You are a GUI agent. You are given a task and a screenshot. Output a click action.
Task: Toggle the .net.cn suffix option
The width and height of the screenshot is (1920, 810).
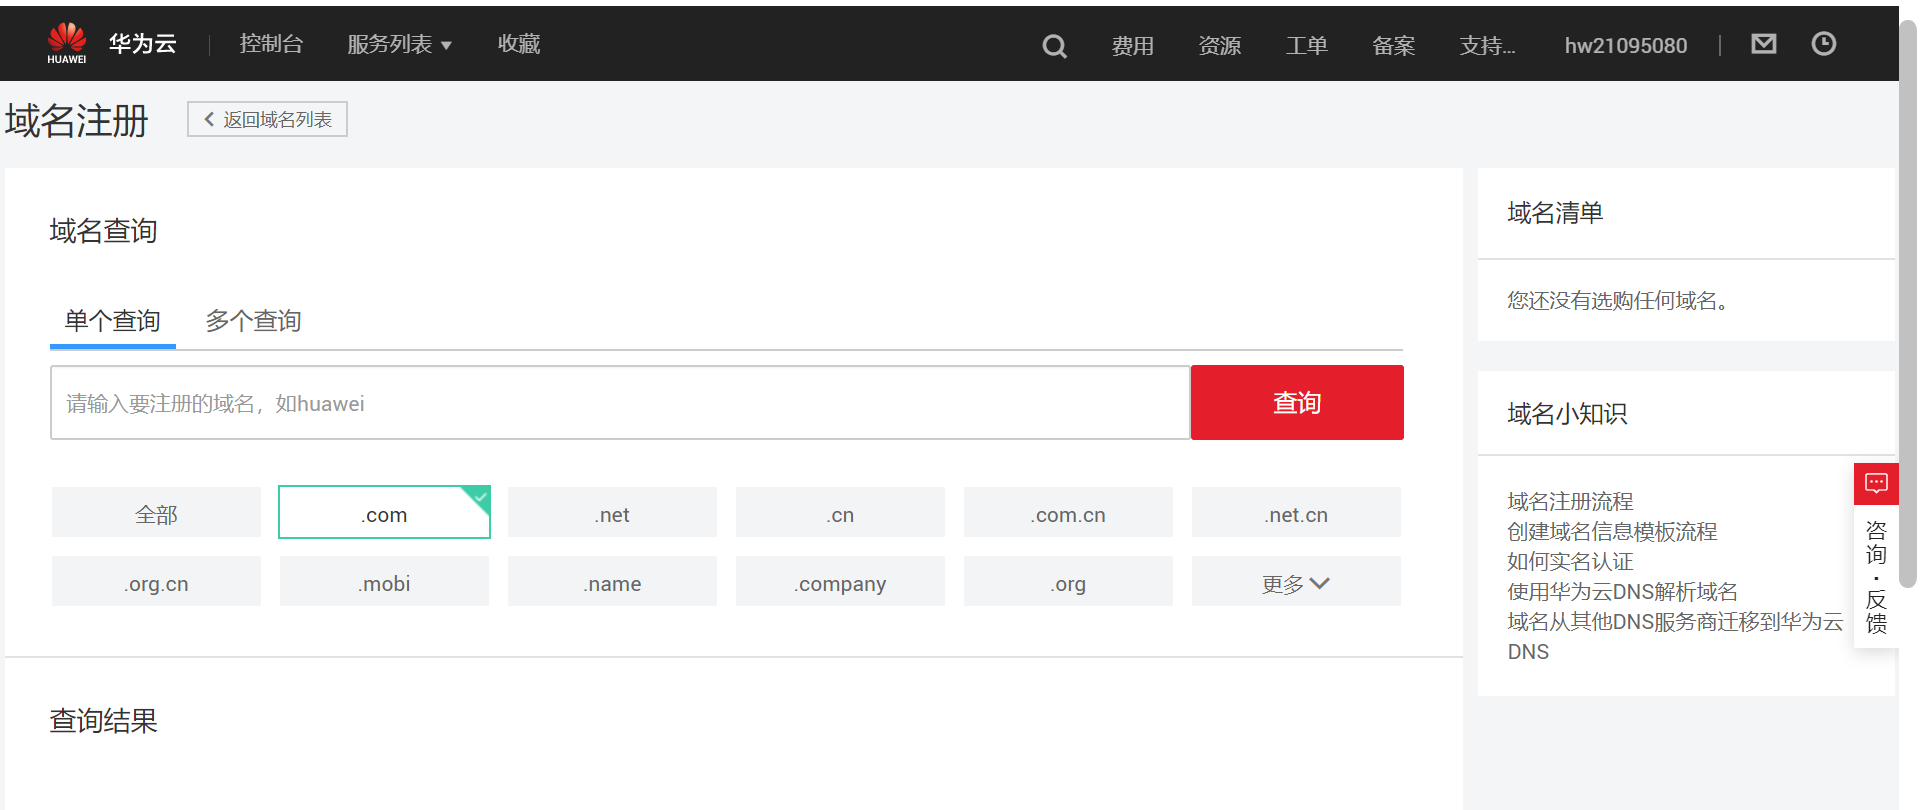(1296, 514)
